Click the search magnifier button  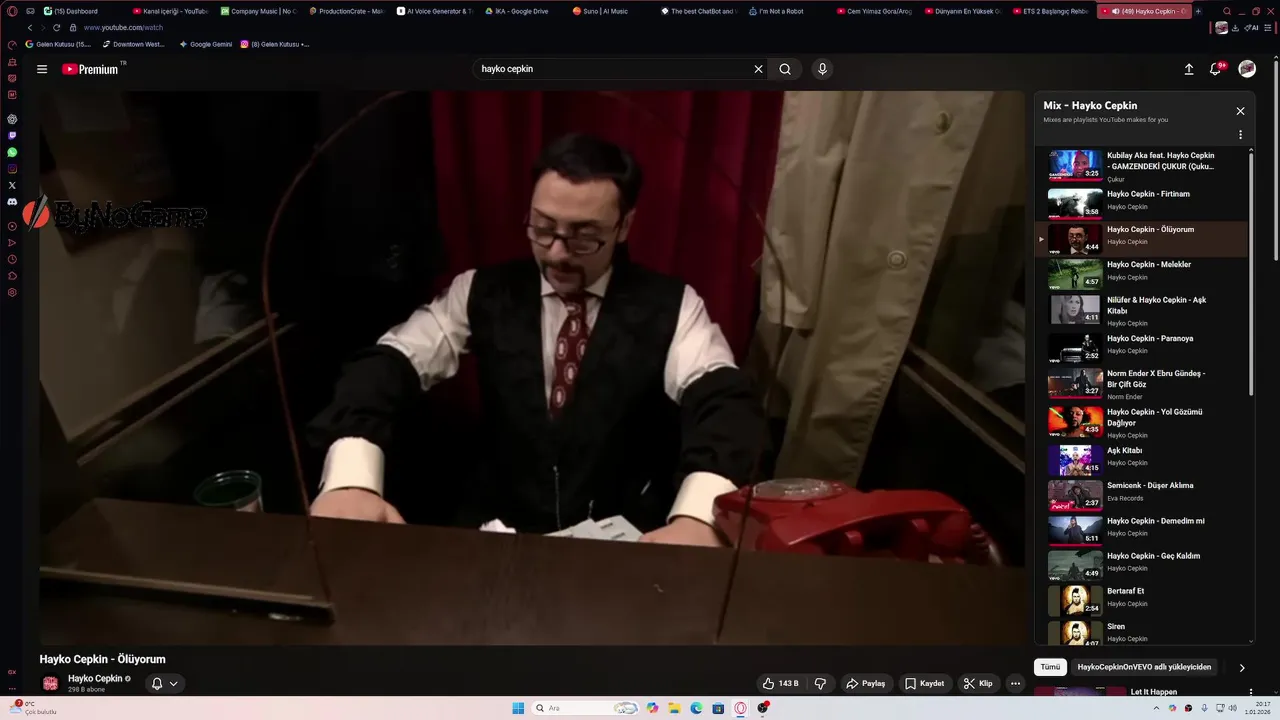tap(785, 69)
